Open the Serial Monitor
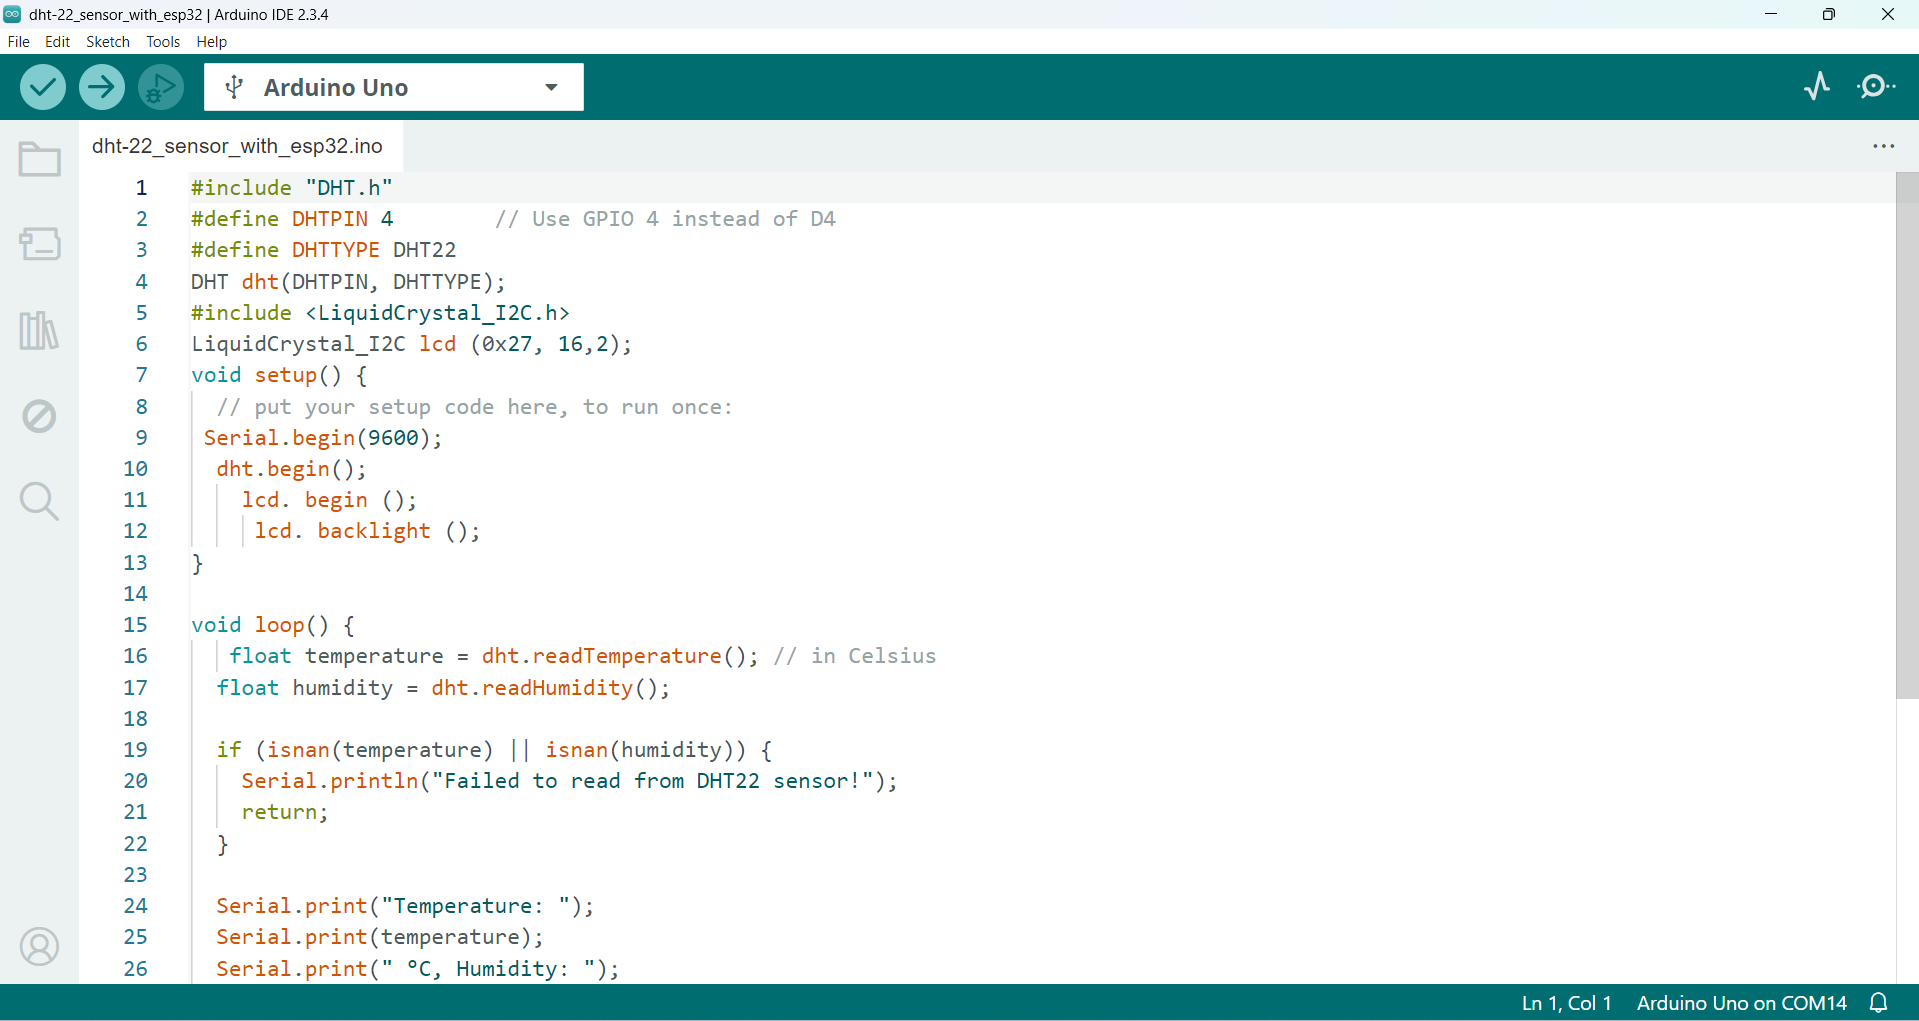 [1876, 86]
